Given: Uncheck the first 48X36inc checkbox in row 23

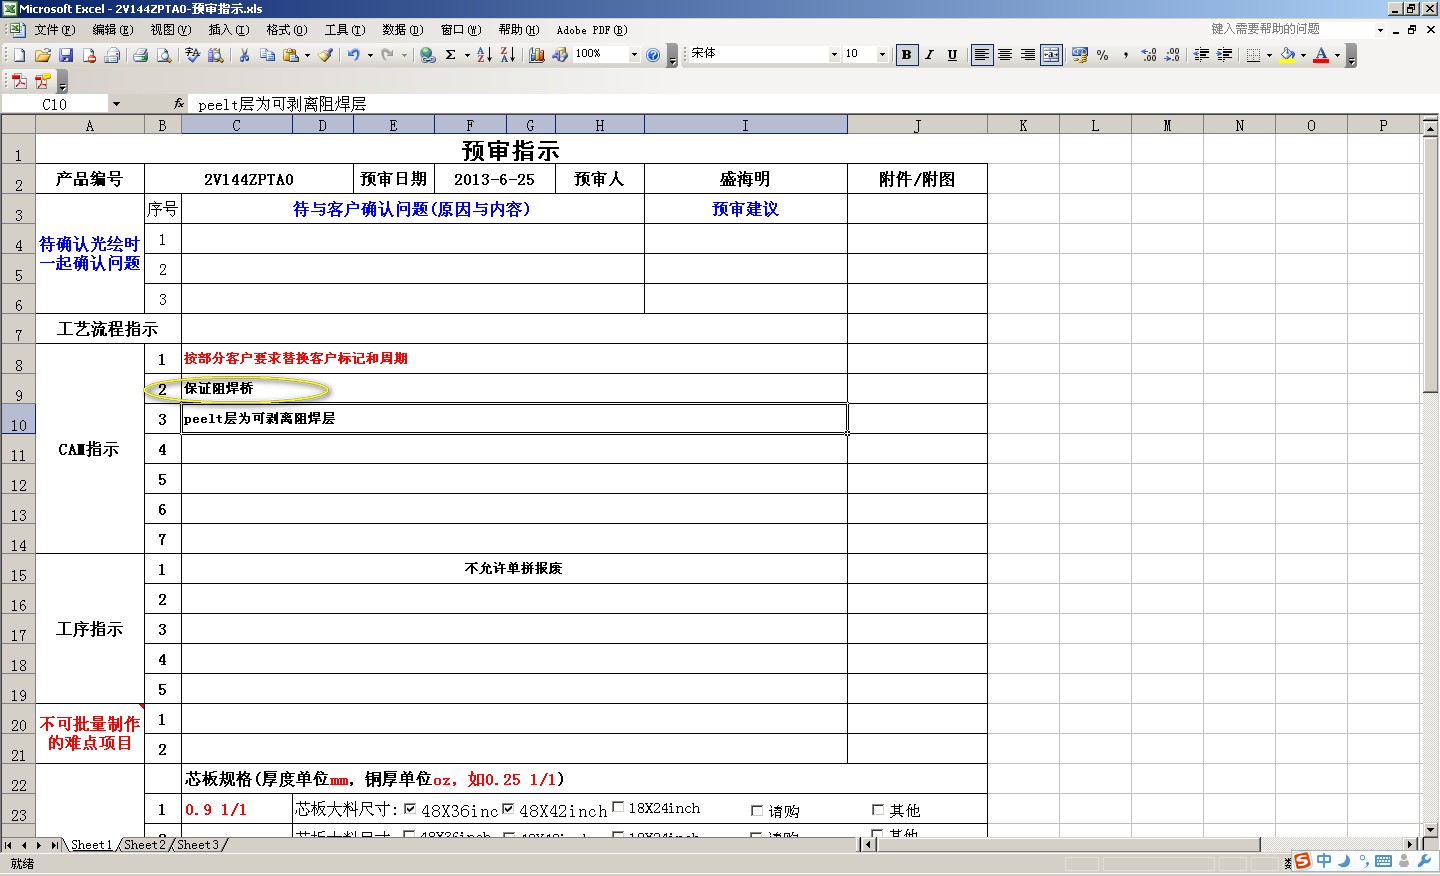Looking at the screenshot, I should coord(410,809).
